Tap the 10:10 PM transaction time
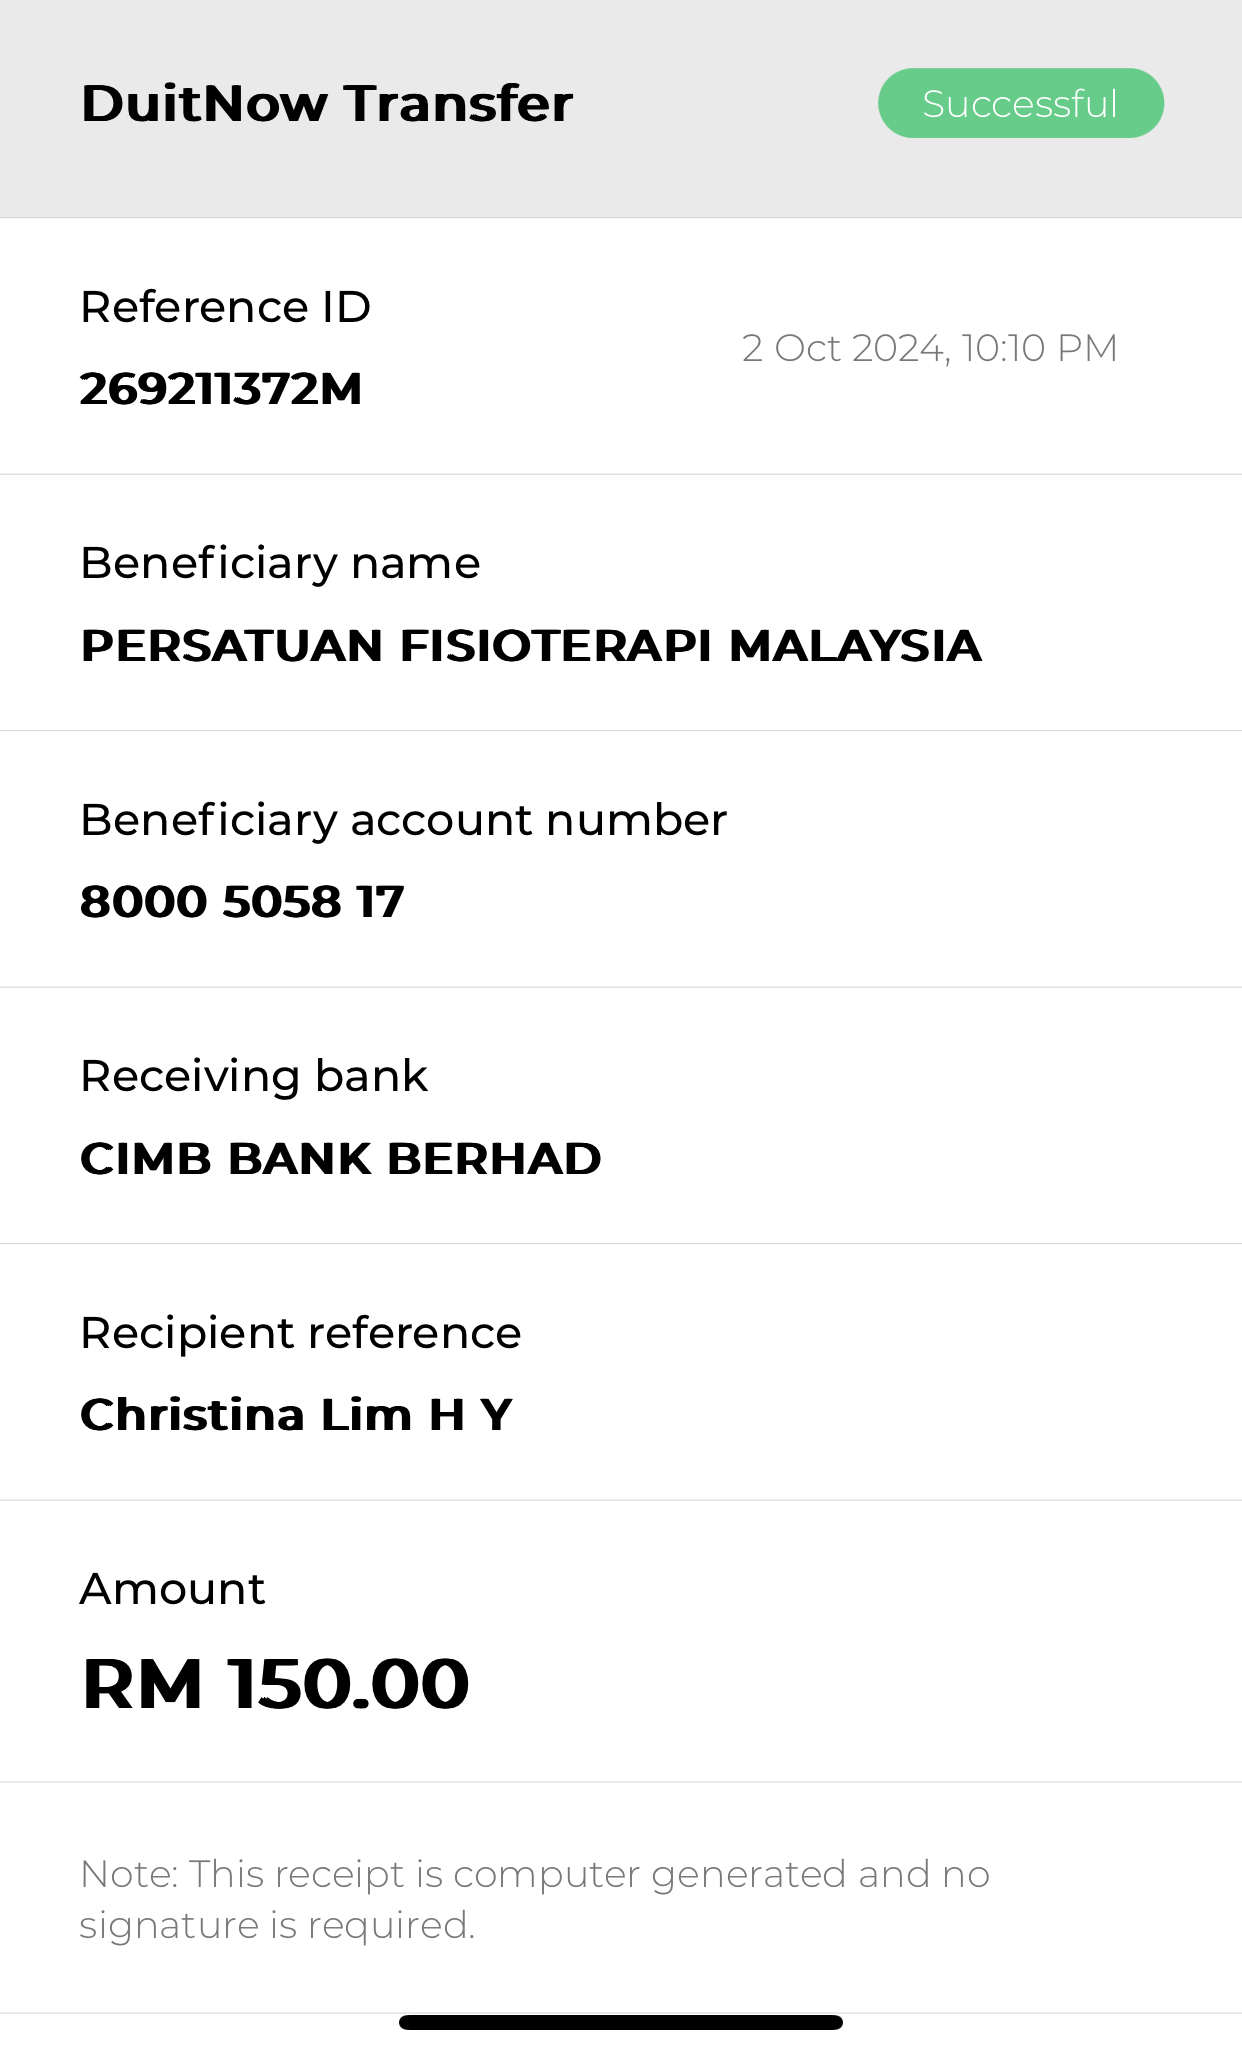 [x=1039, y=348]
